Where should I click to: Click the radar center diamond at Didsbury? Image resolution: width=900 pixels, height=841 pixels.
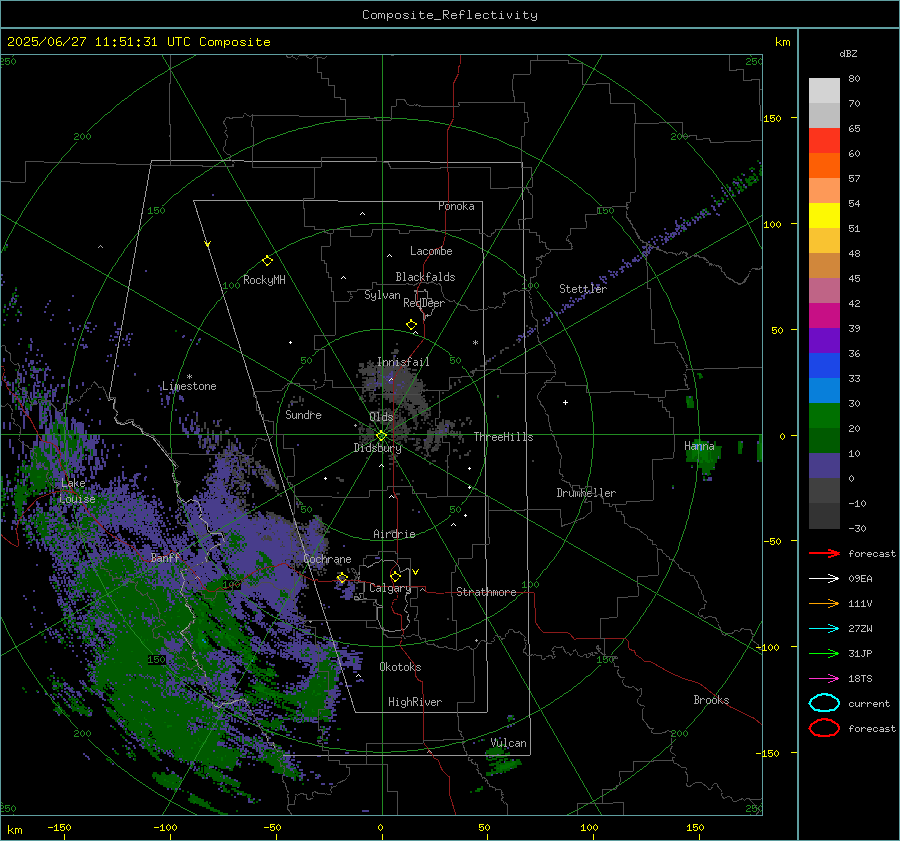click(382, 436)
